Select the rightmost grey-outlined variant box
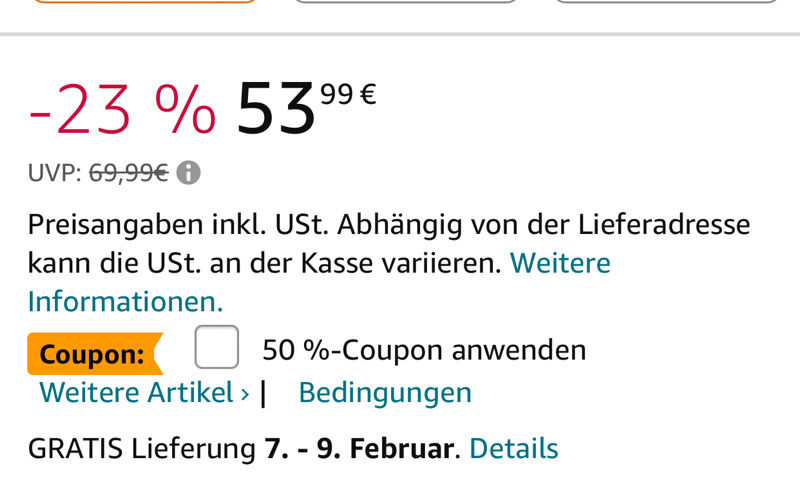This screenshot has height=486, width=800. 666,1
